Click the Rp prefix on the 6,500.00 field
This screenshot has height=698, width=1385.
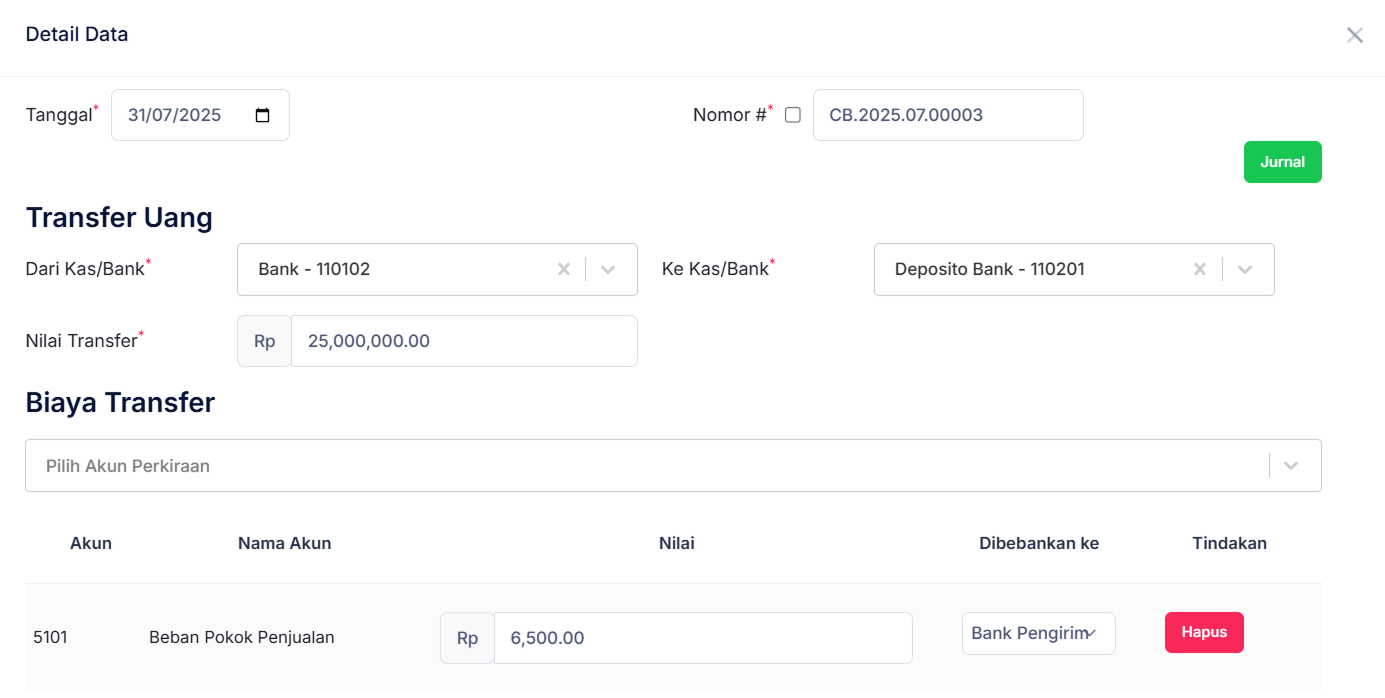(466, 637)
